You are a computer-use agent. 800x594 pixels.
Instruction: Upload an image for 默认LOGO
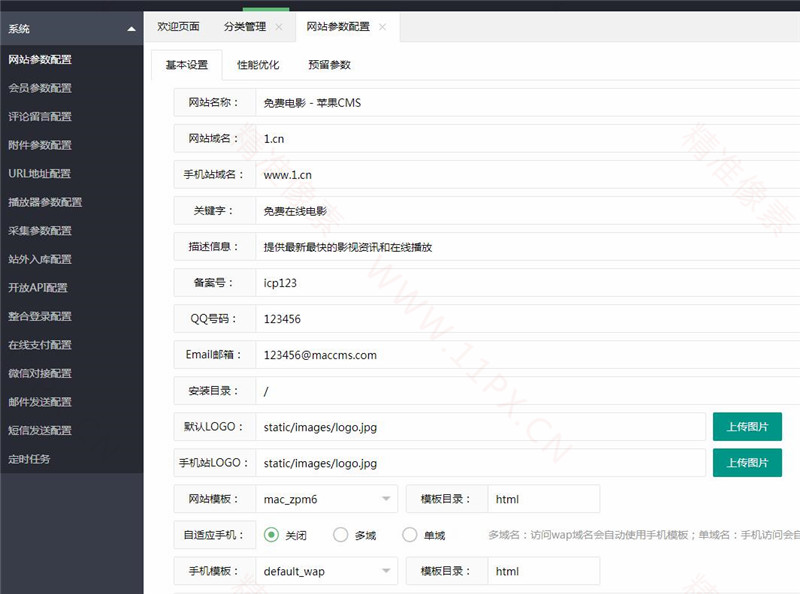(748, 426)
